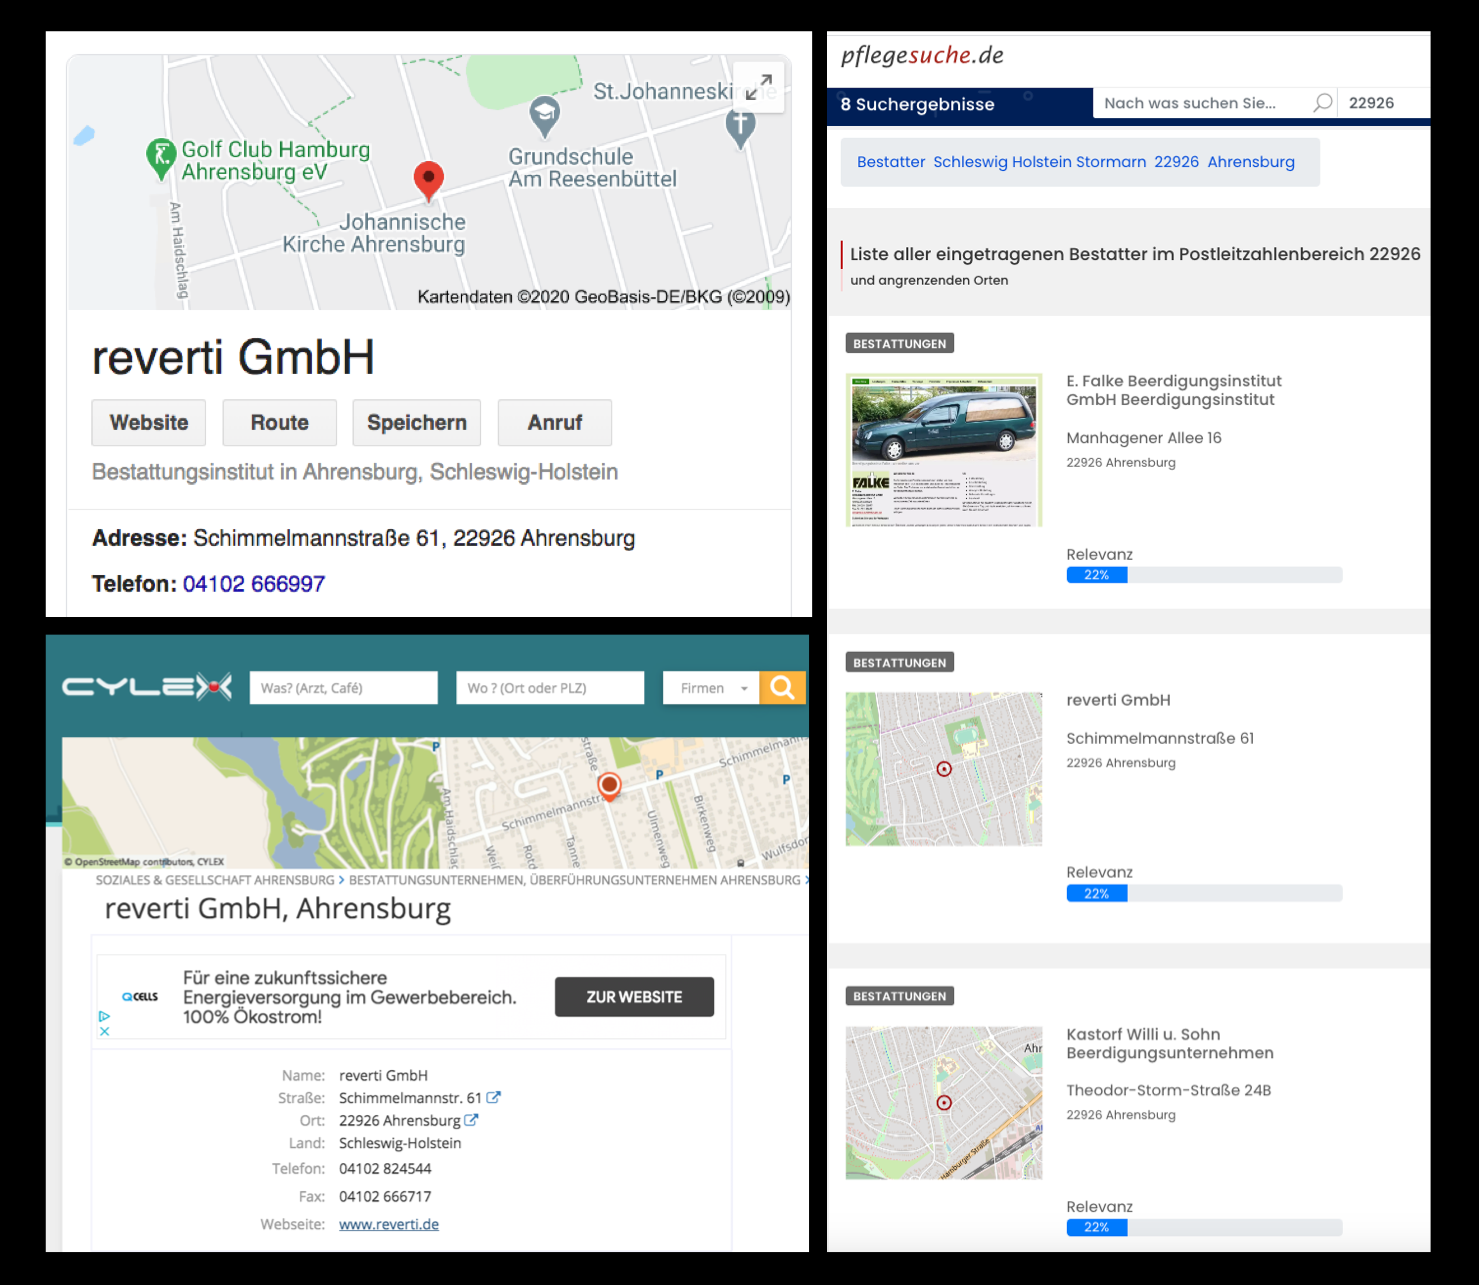Click external link icon next to Schimmelmannstr. 61
Screen dimensions: 1479x1285
[x=493, y=1097]
